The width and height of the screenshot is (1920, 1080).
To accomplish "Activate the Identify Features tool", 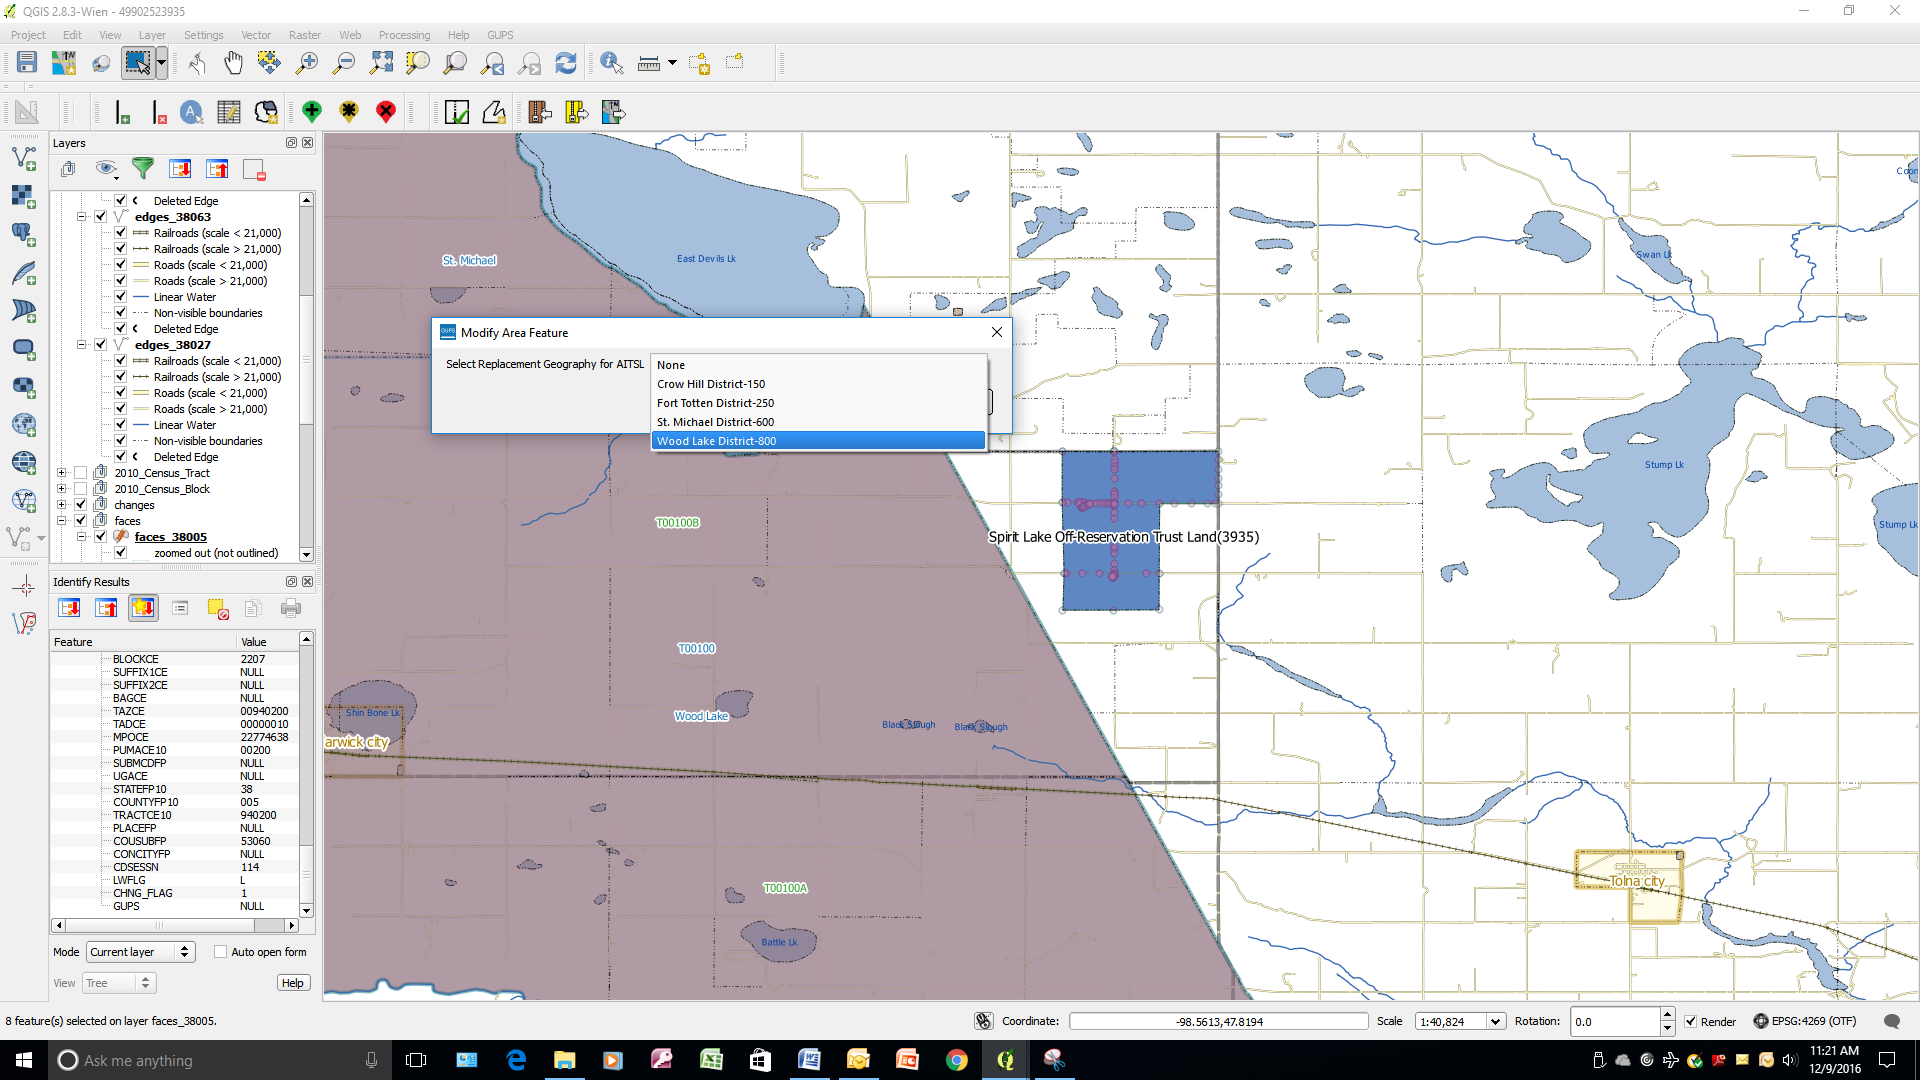I will click(x=611, y=63).
